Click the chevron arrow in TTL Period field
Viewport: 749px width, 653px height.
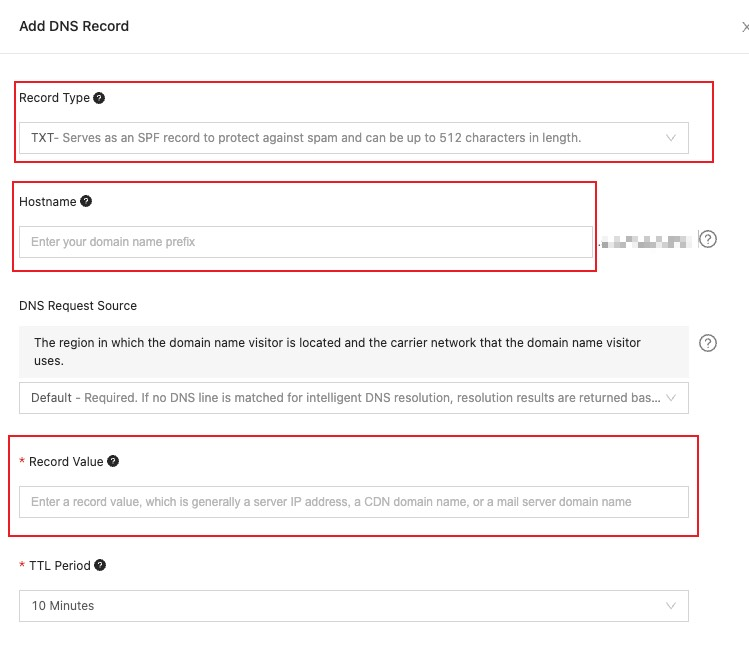point(671,606)
